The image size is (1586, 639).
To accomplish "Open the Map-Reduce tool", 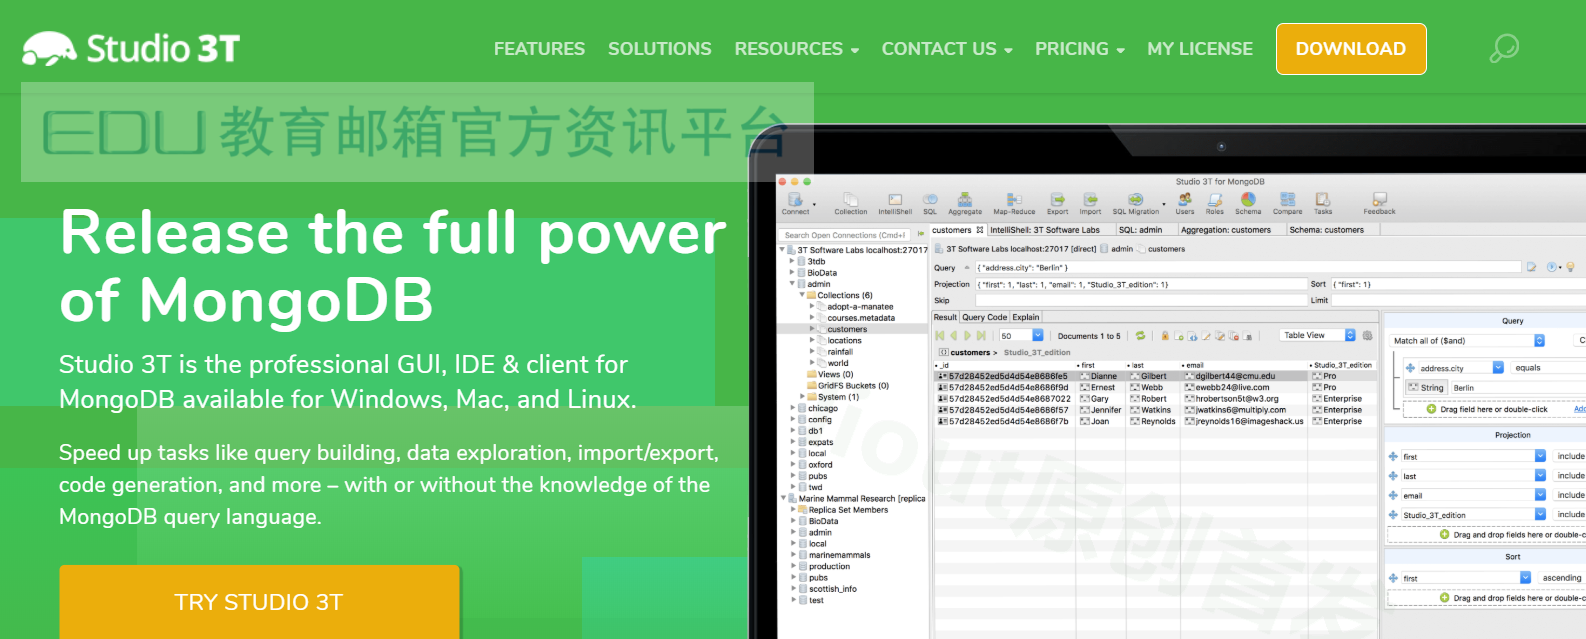I will [1014, 203].
